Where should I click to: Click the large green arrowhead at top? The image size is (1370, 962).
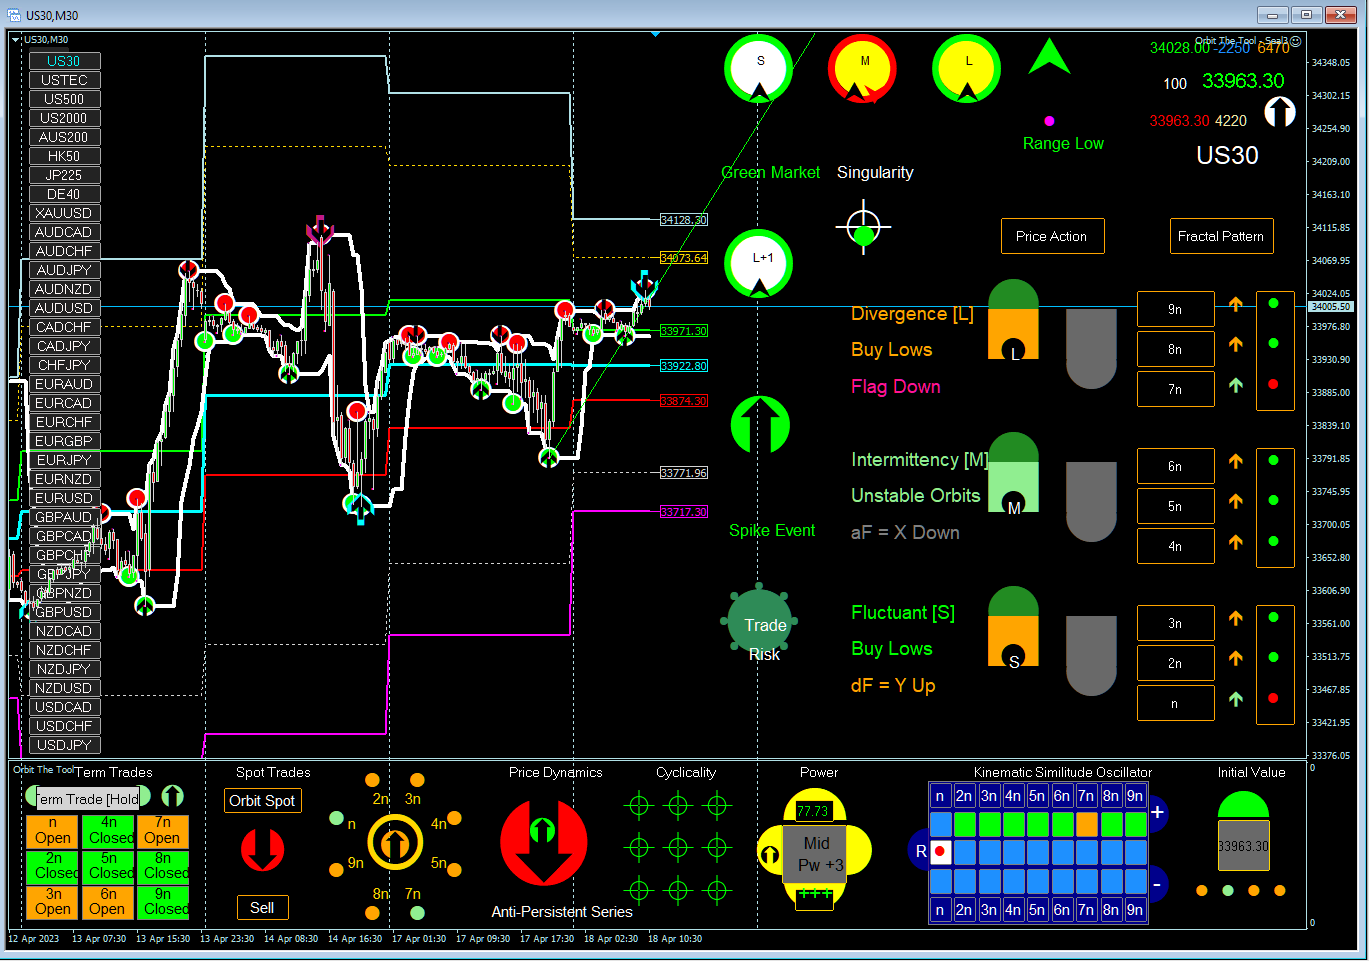tap(1049, 57)
